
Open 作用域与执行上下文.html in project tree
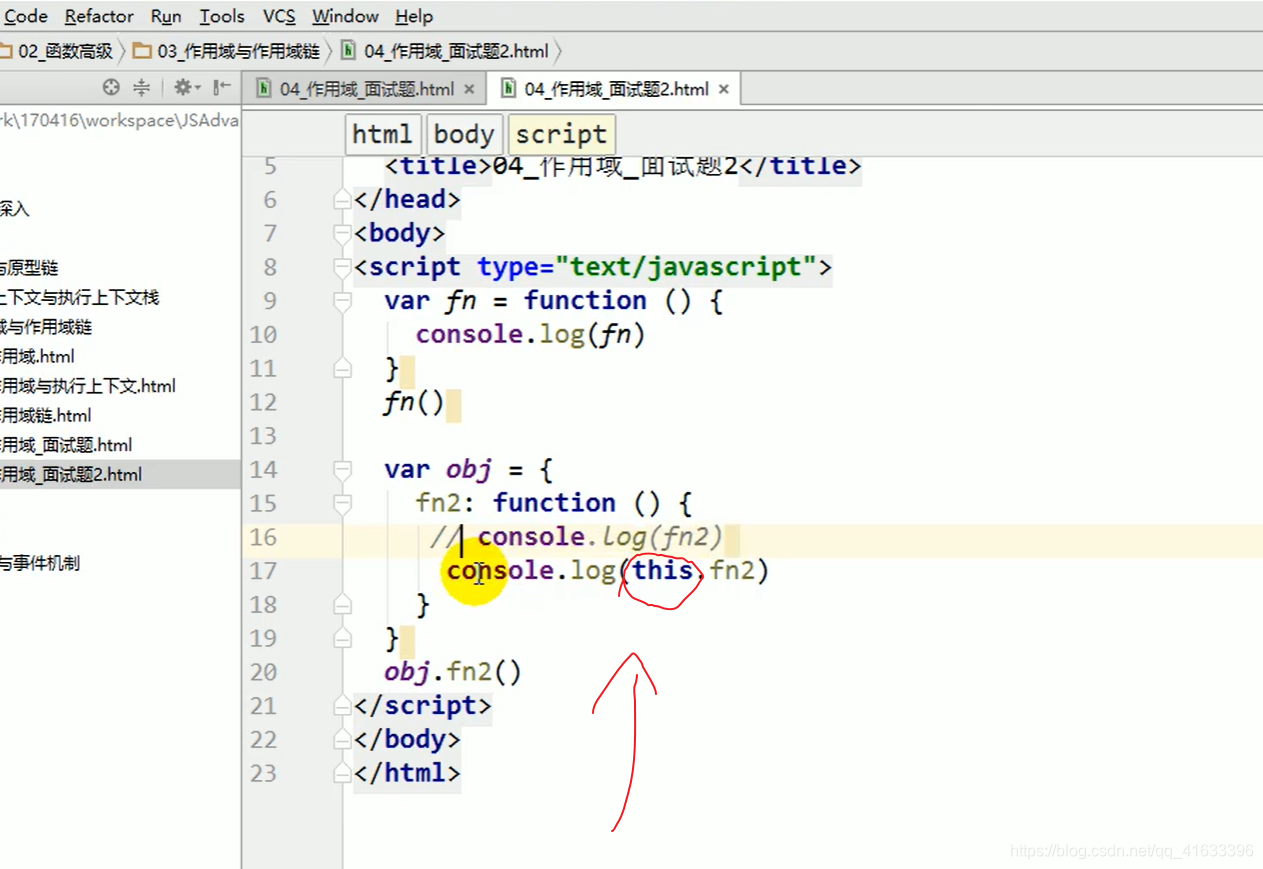click(88, 386)
